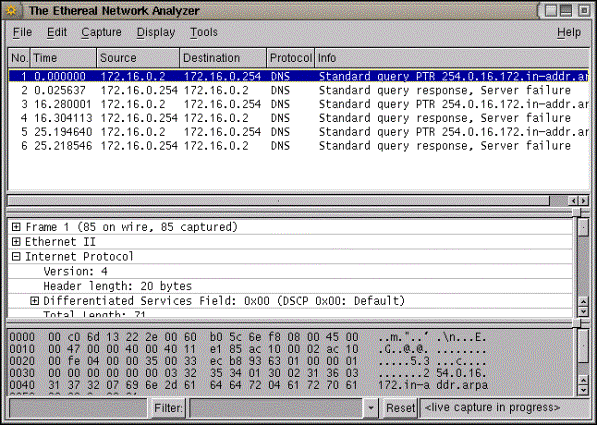Click the protocol tree scroll-down arrow
Viewport: 597px width, 425px height.
click(583, 312)
